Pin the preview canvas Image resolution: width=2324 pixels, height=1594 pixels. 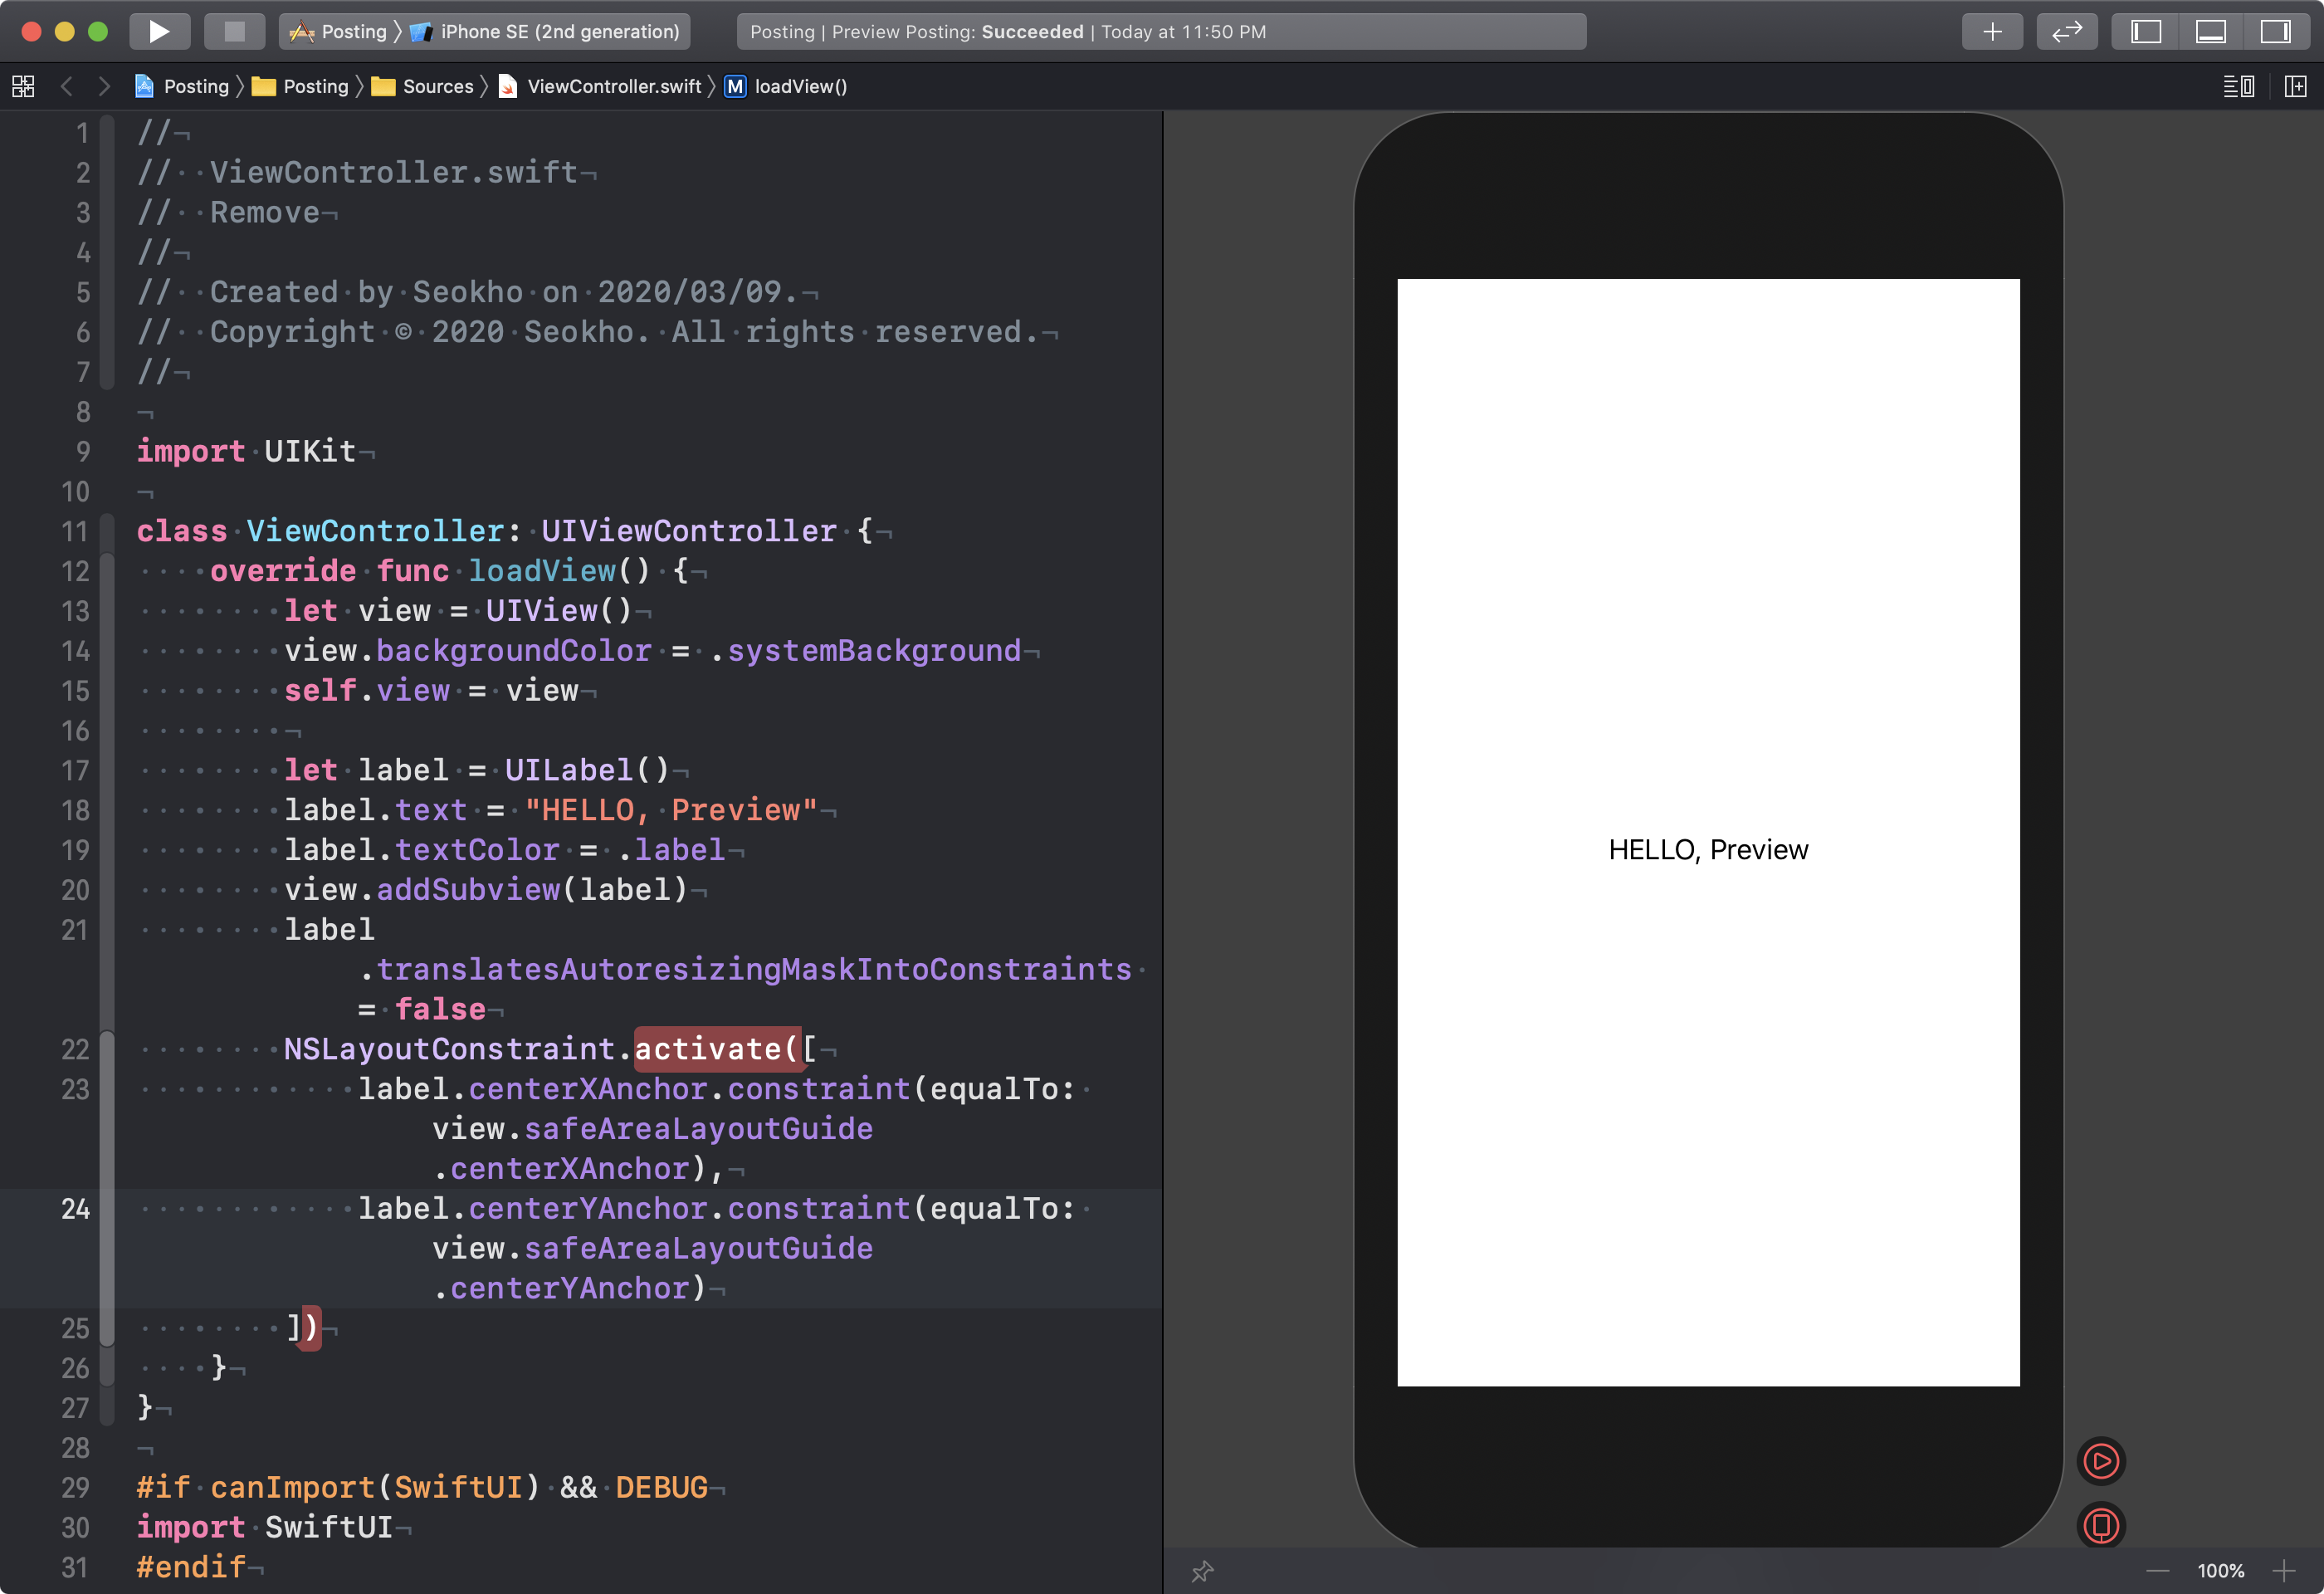[1202, 1571]
